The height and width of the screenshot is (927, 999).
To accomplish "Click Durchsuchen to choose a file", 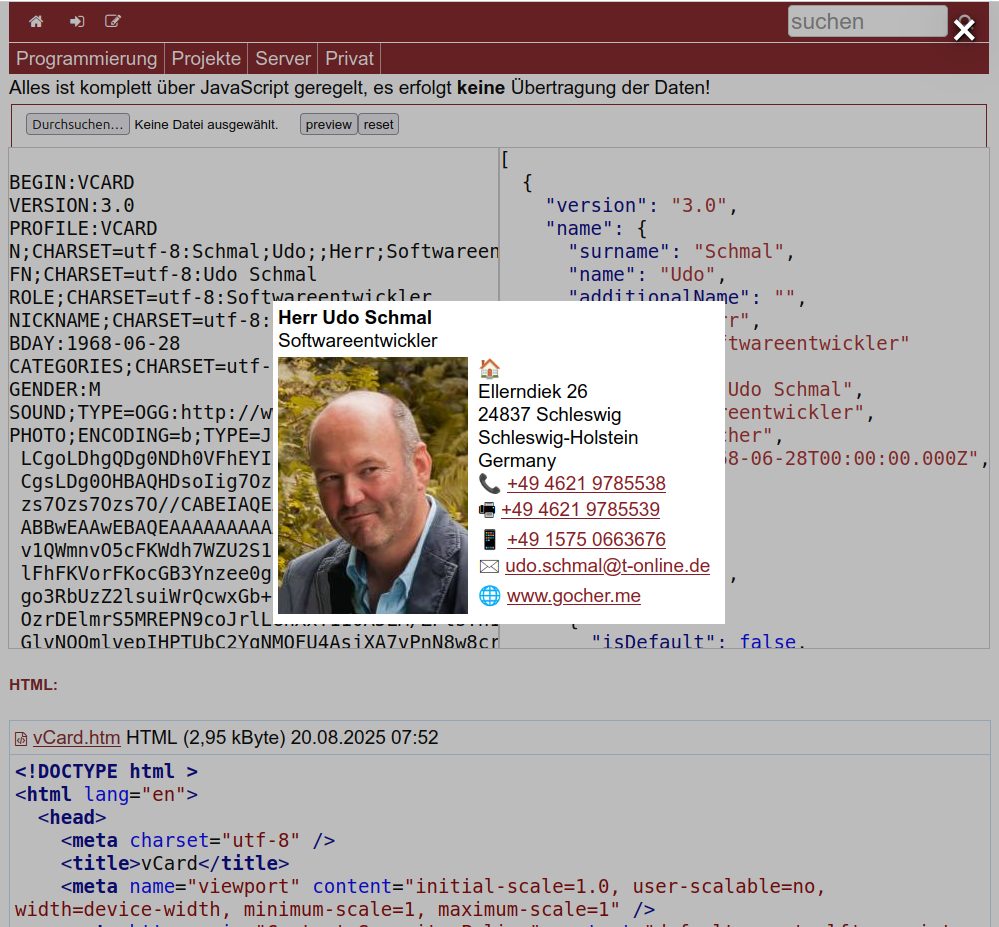I will [78, 125].
